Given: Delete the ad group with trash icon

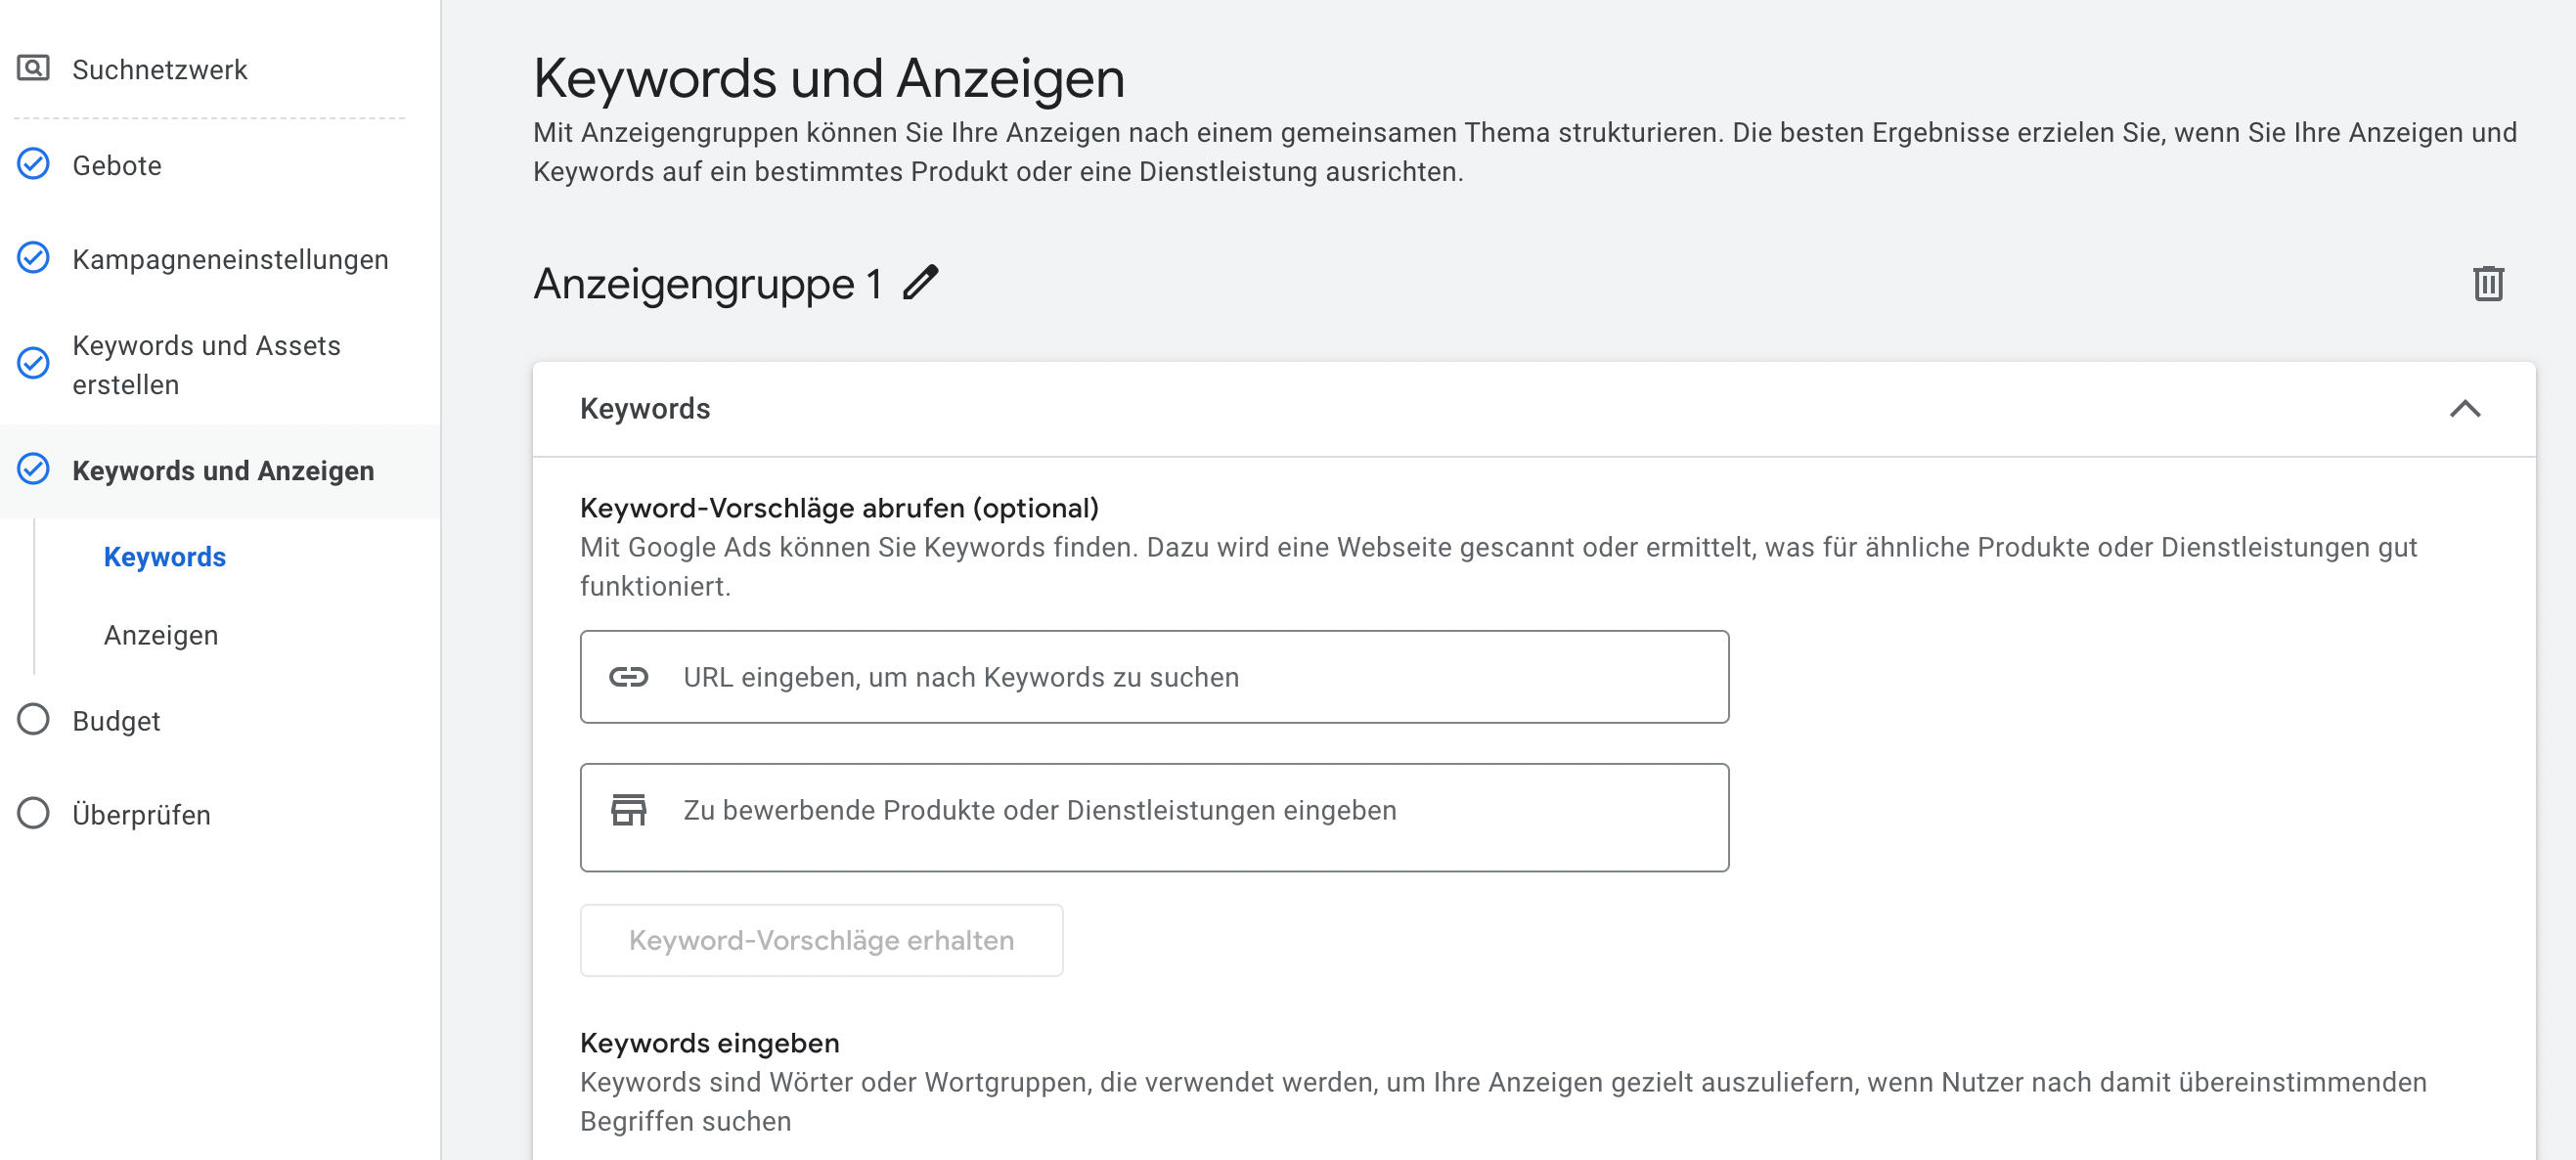Looking at the screenshot, I should [2488, 283].
